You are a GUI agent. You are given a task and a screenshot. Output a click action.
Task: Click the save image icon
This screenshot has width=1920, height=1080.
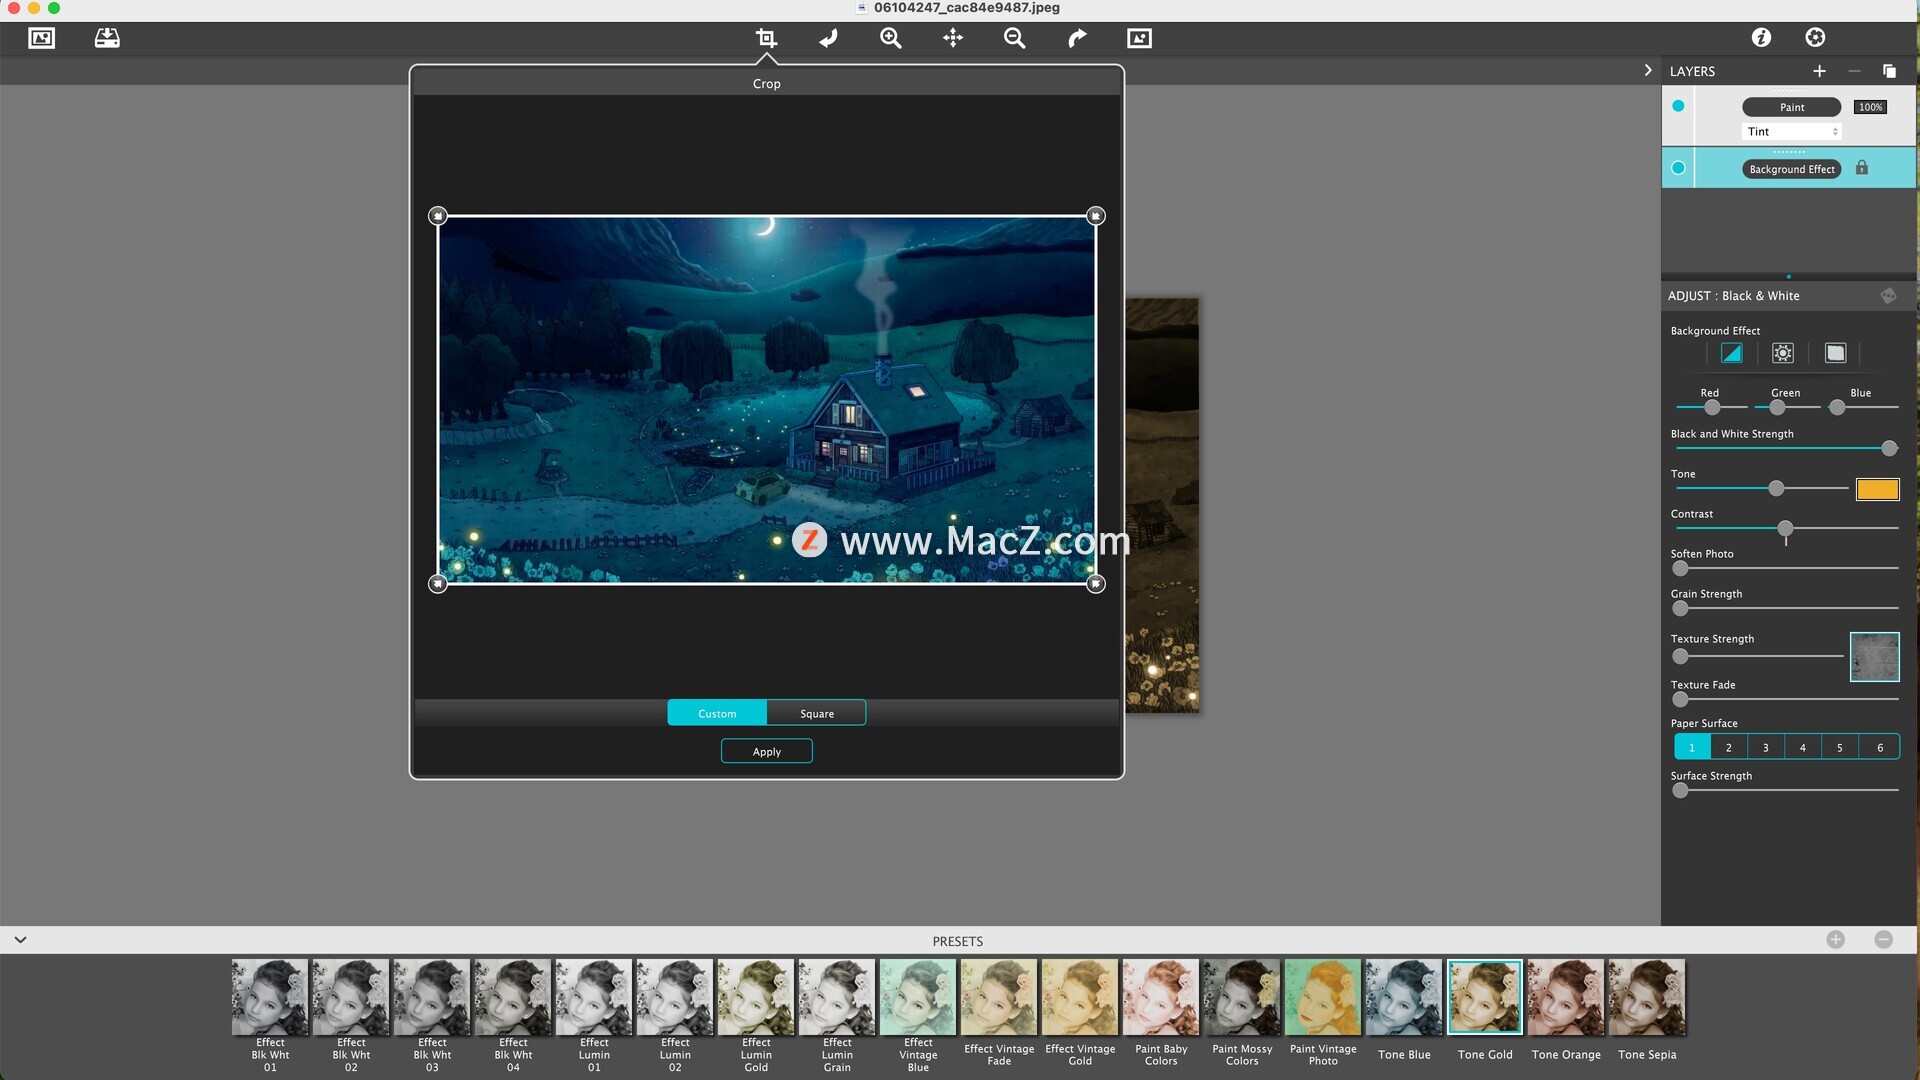tap(107, 38)
